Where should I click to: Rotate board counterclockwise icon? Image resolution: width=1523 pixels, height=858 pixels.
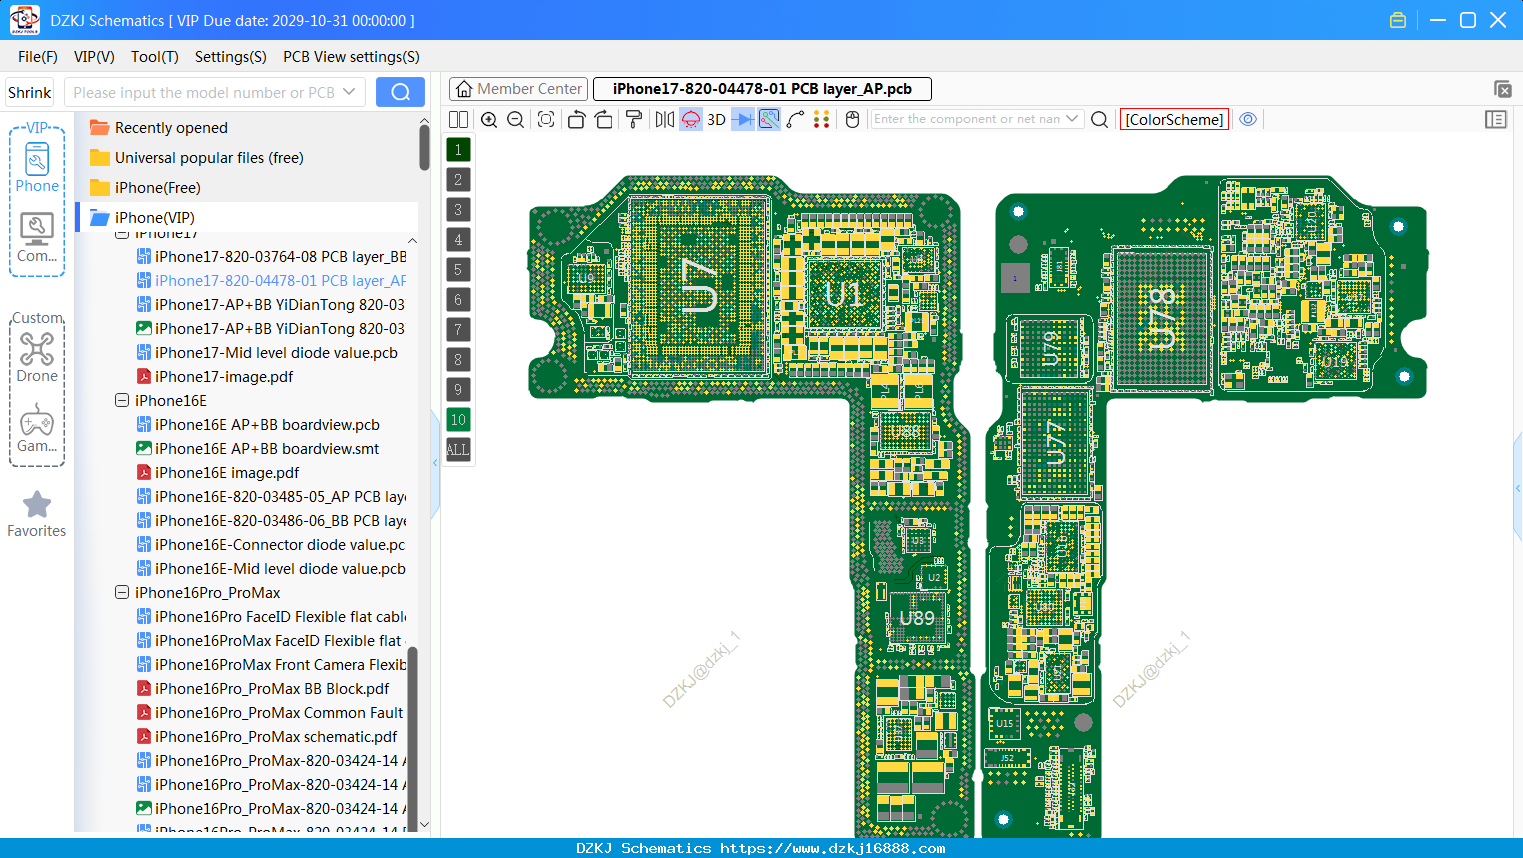pos(576,119)
